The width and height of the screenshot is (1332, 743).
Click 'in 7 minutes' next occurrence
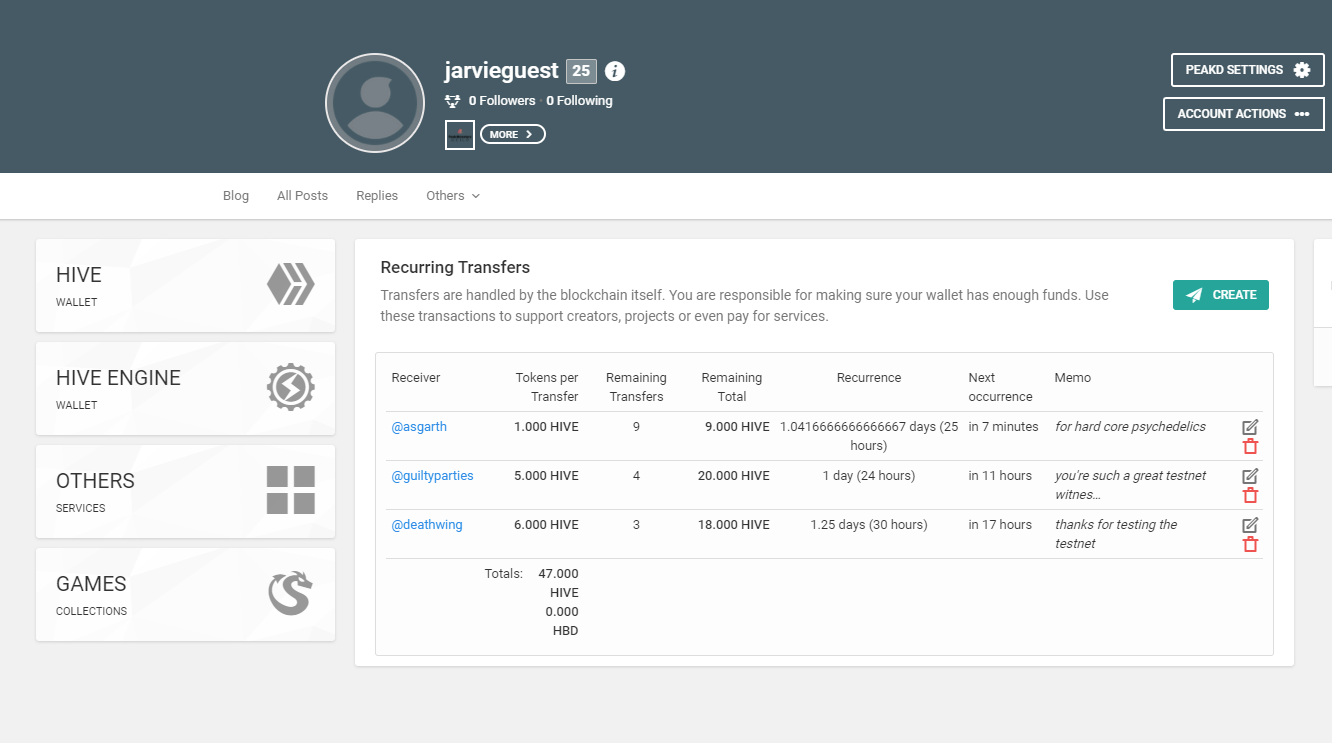click(x=1003, y=427)
